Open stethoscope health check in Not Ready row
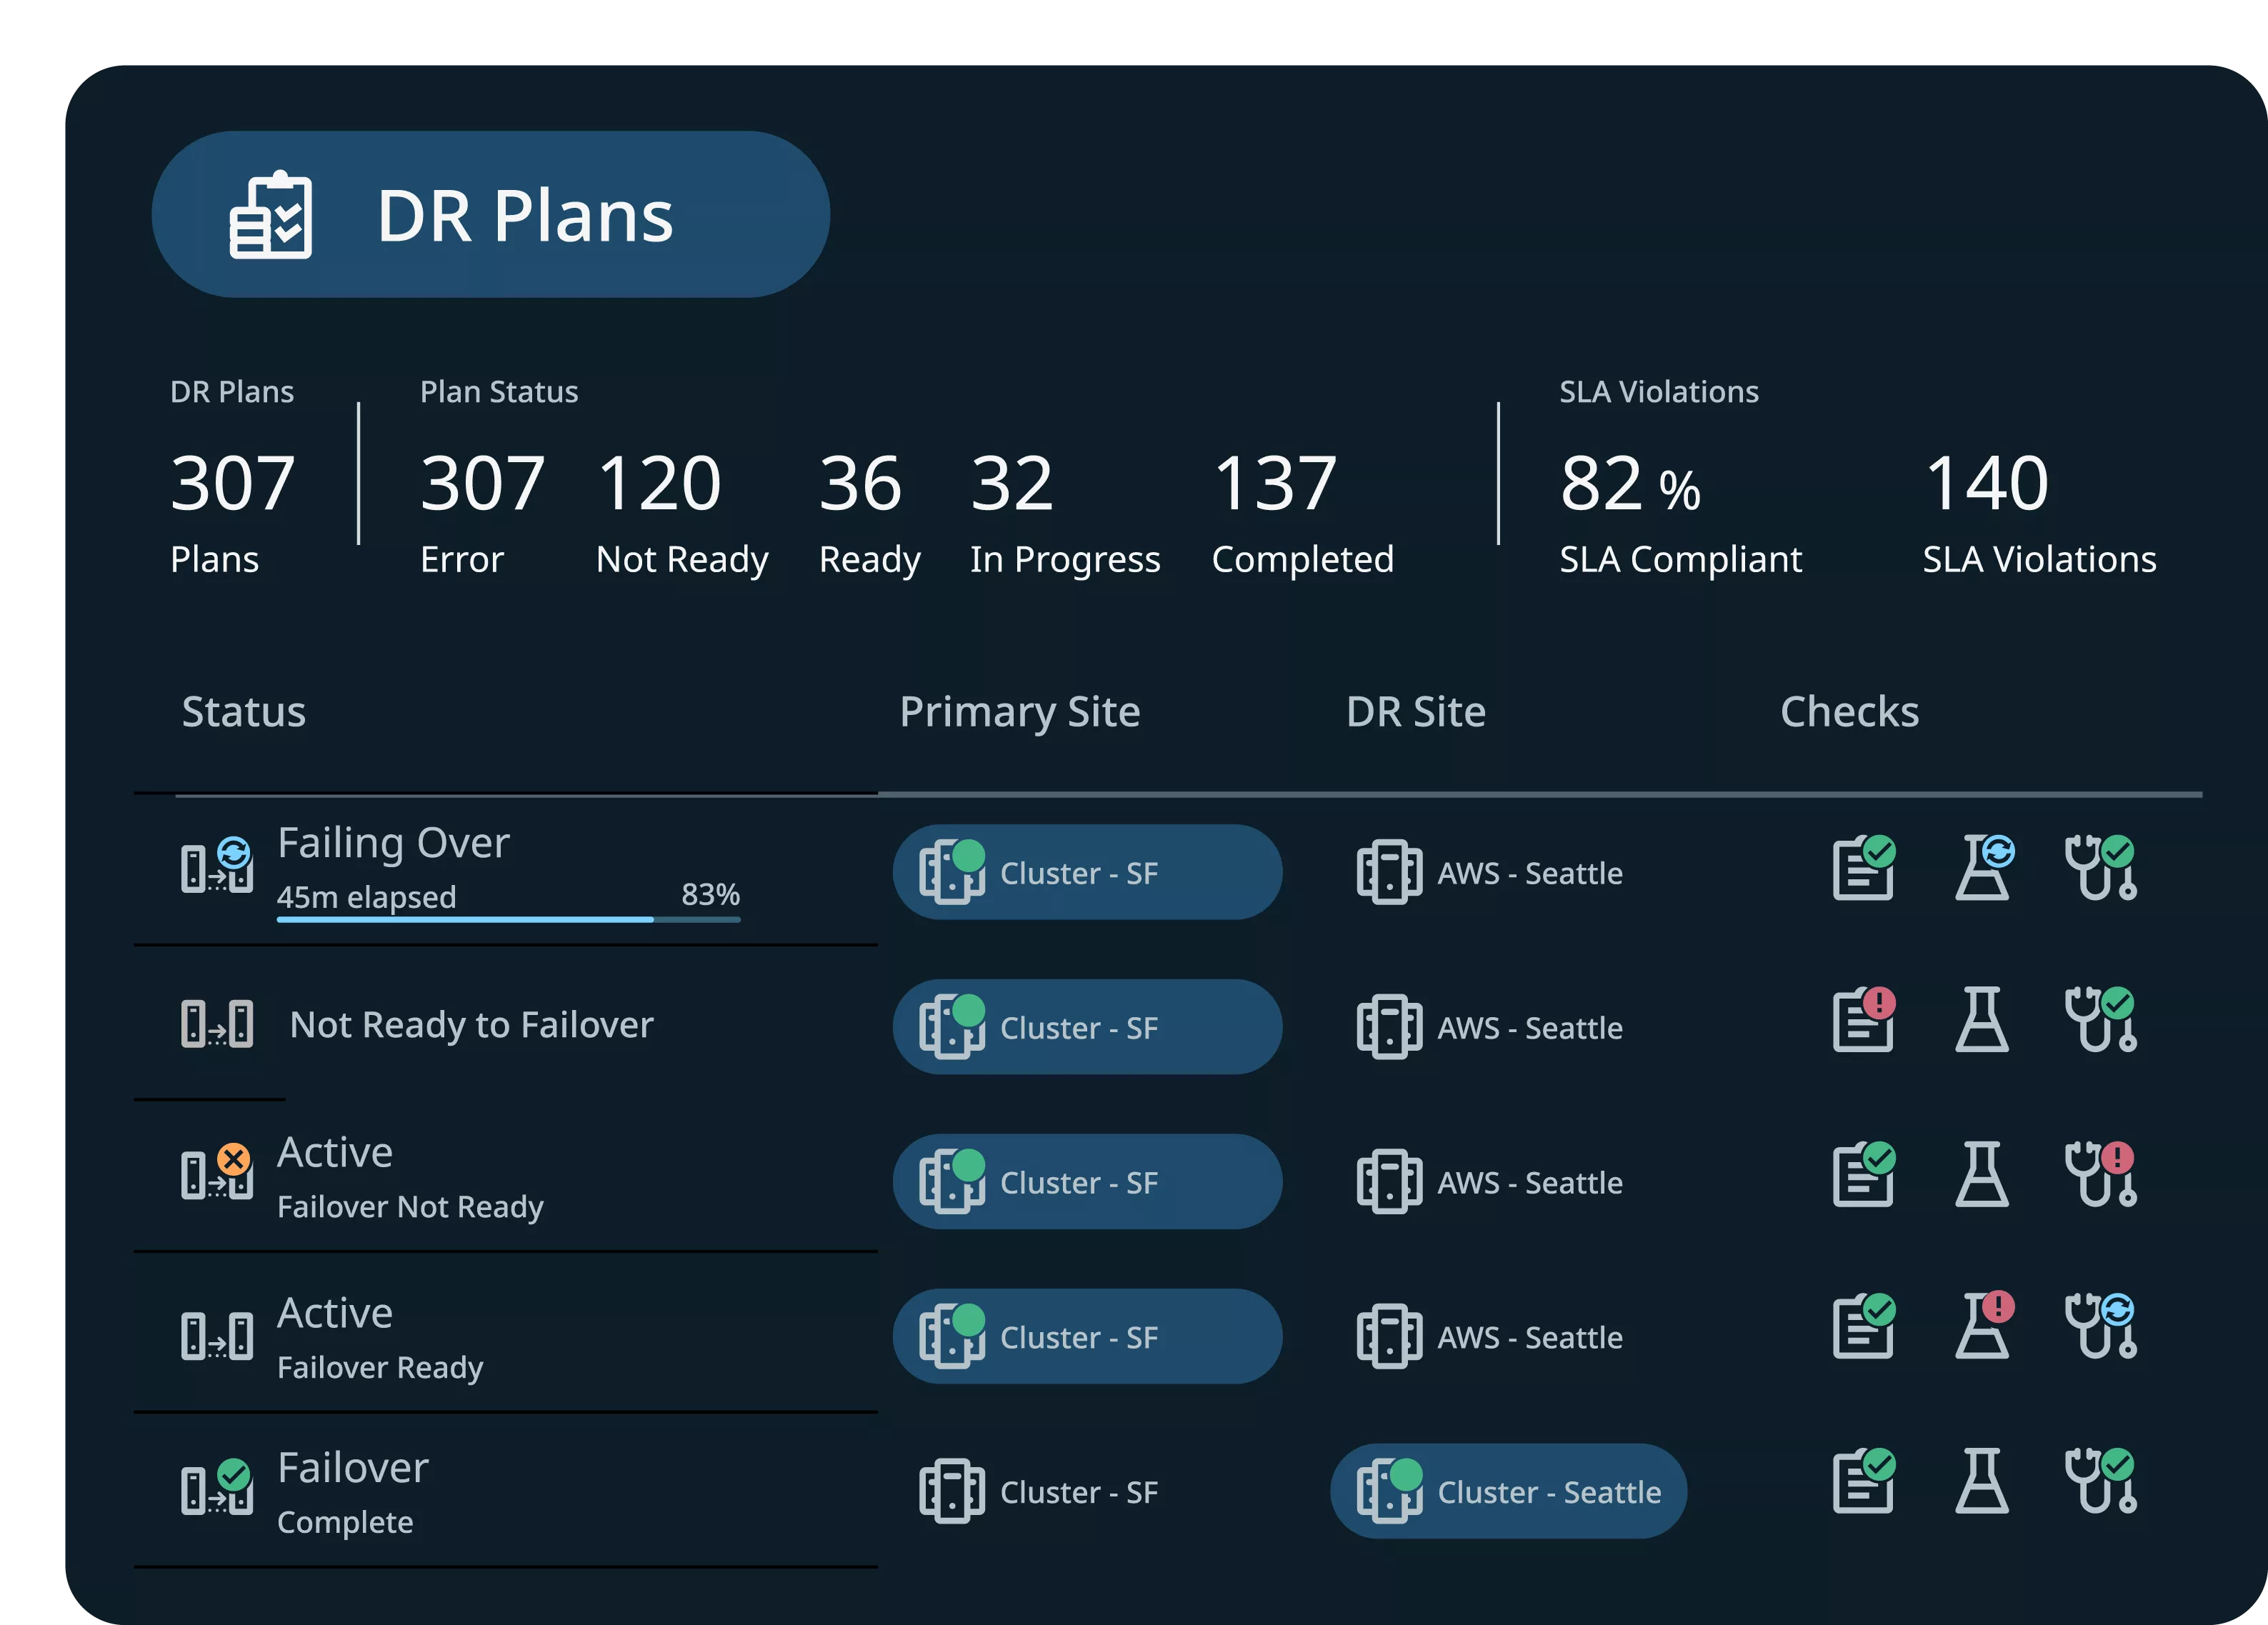2268x1625 pixels. click(x=2101, y=1019)
